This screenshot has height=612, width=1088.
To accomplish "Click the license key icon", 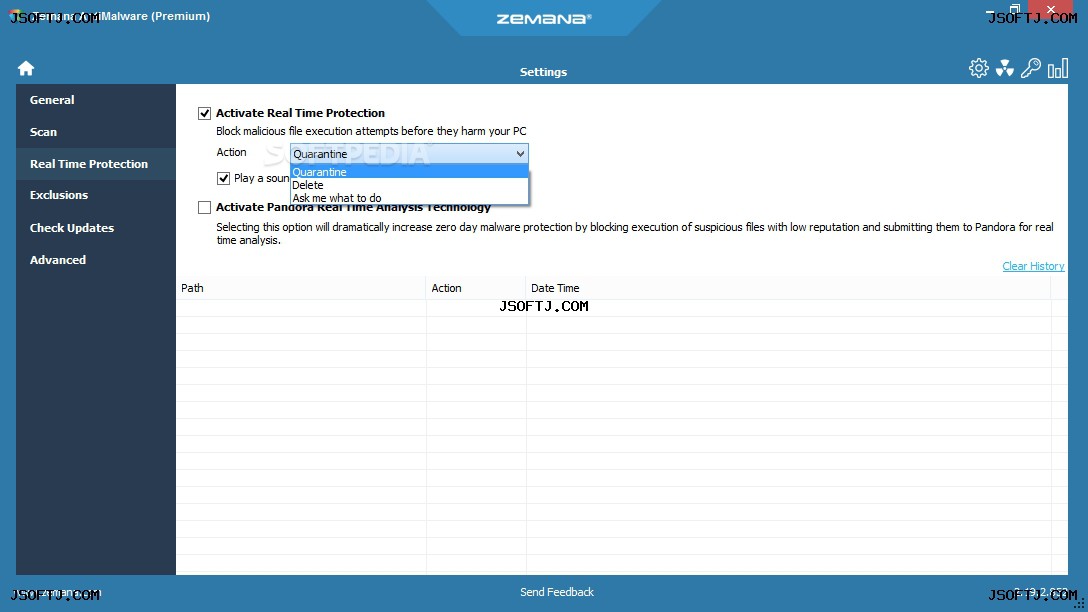I will (1030, 68).
